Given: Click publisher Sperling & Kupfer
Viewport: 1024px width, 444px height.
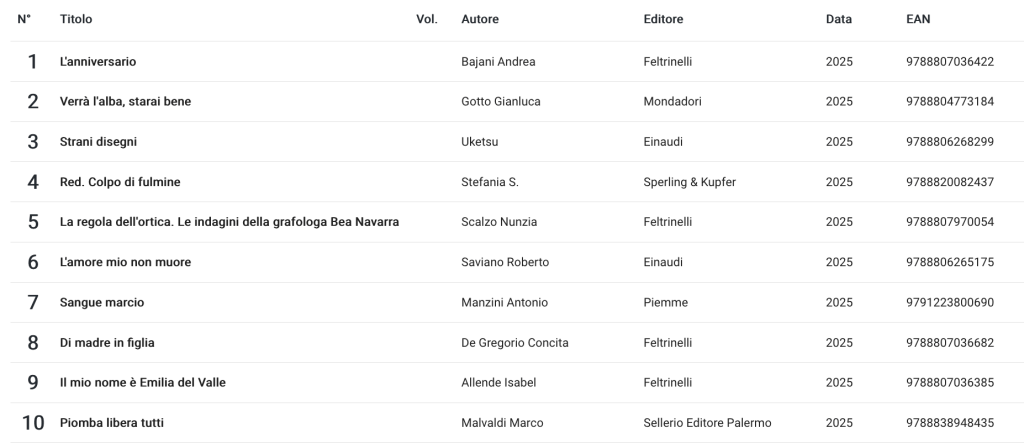Looking at the screenshot, I should (x=690, y=182).
